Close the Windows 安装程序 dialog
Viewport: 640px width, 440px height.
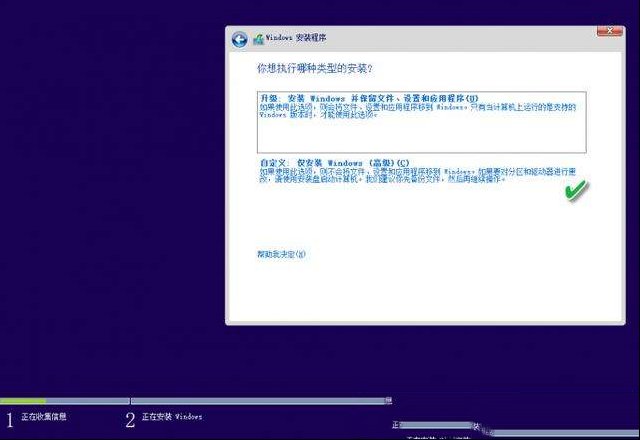609,31
